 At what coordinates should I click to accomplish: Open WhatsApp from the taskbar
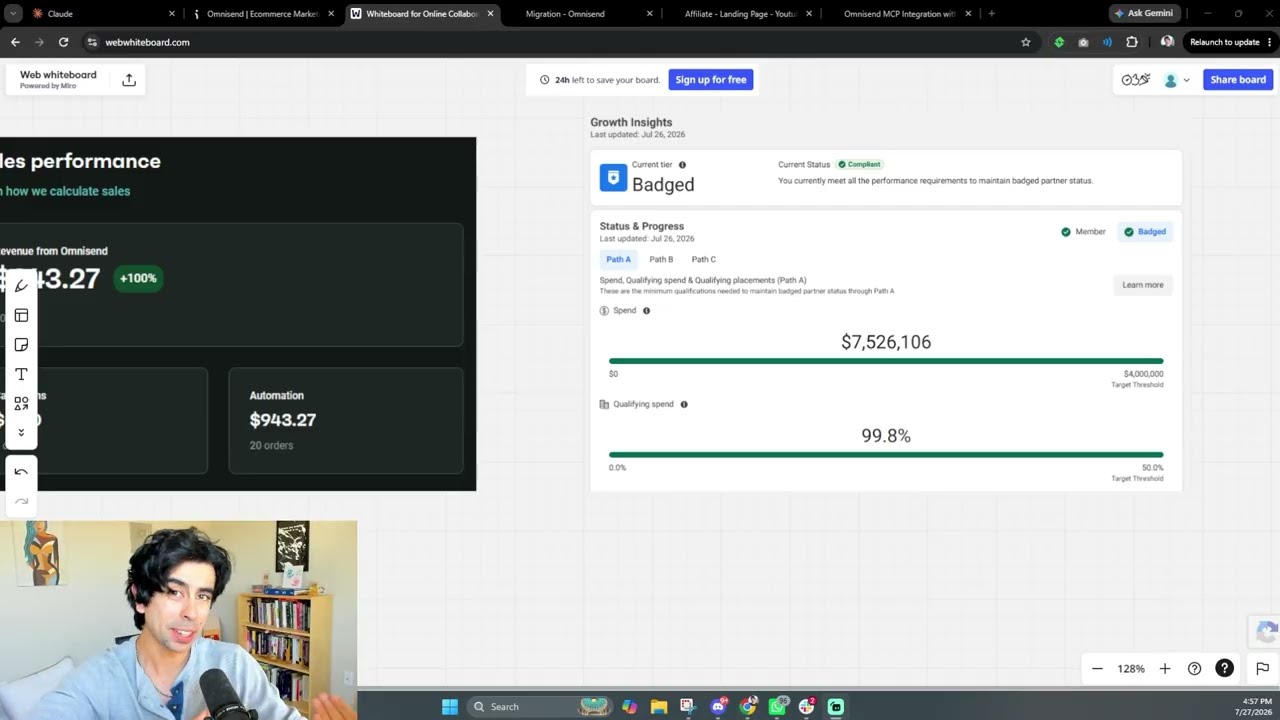tap(777, 706)
